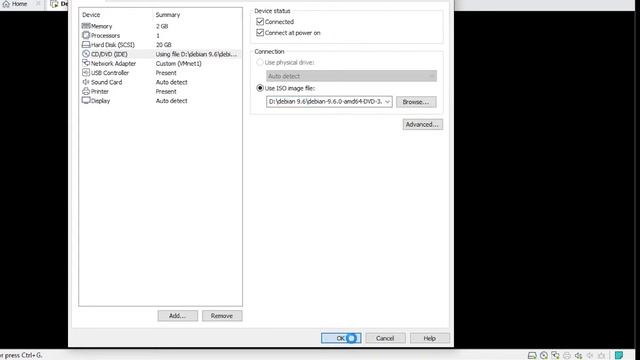
Task: Select the Memory device icon
Action: coord(86,26)
